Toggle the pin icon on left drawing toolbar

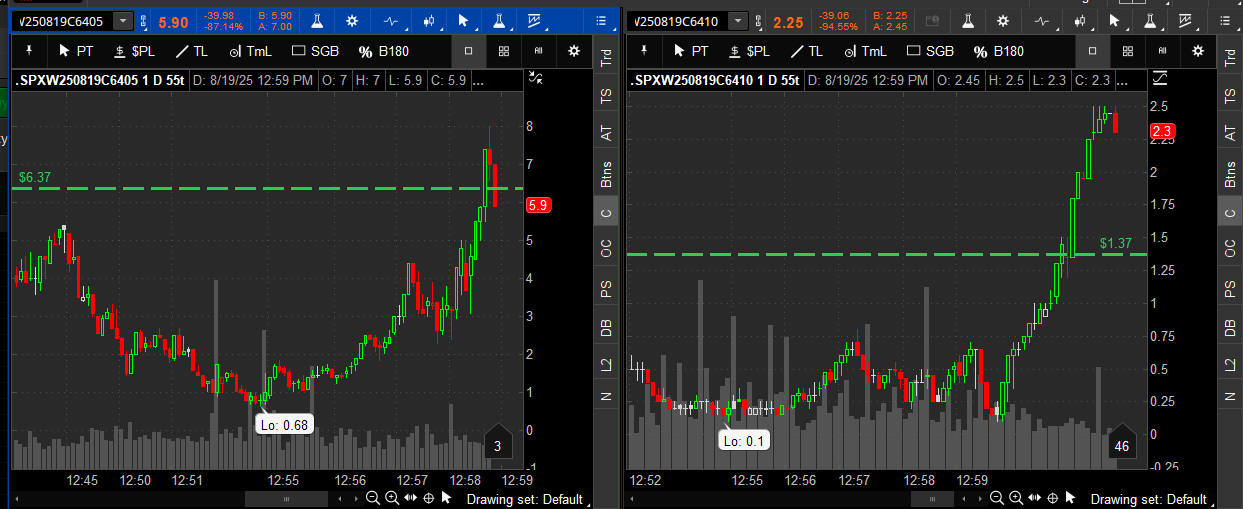(x=28, y=51)
